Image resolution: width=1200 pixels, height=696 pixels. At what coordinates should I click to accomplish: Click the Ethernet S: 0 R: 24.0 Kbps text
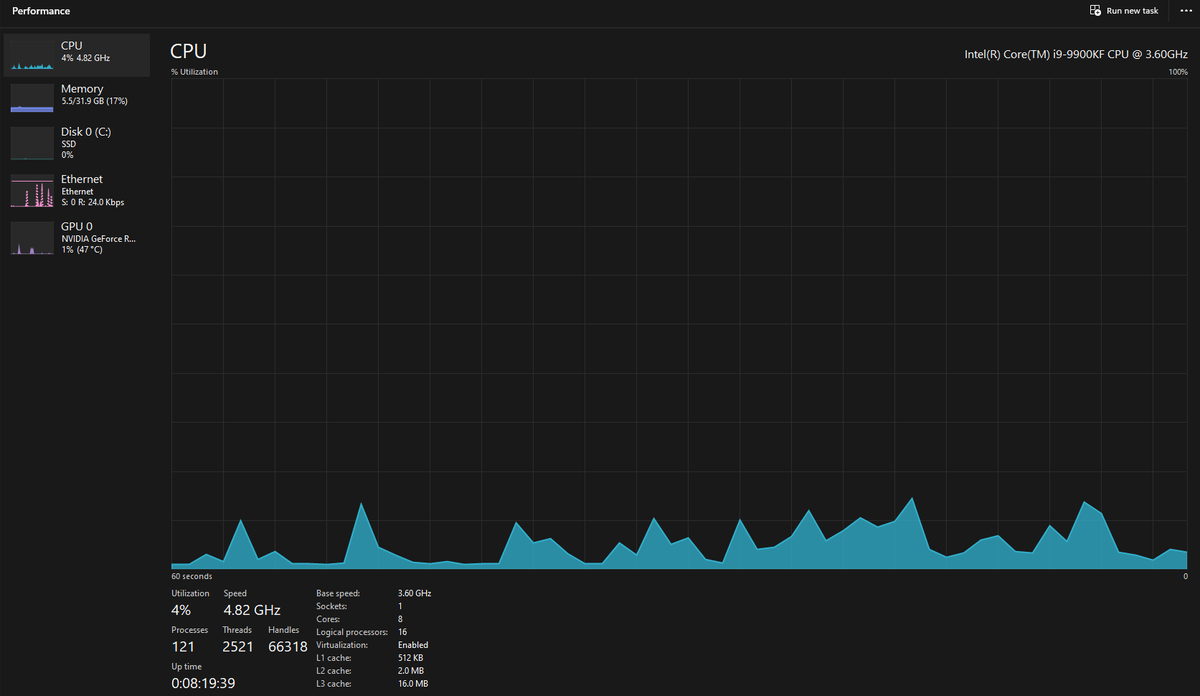[92, 203]
